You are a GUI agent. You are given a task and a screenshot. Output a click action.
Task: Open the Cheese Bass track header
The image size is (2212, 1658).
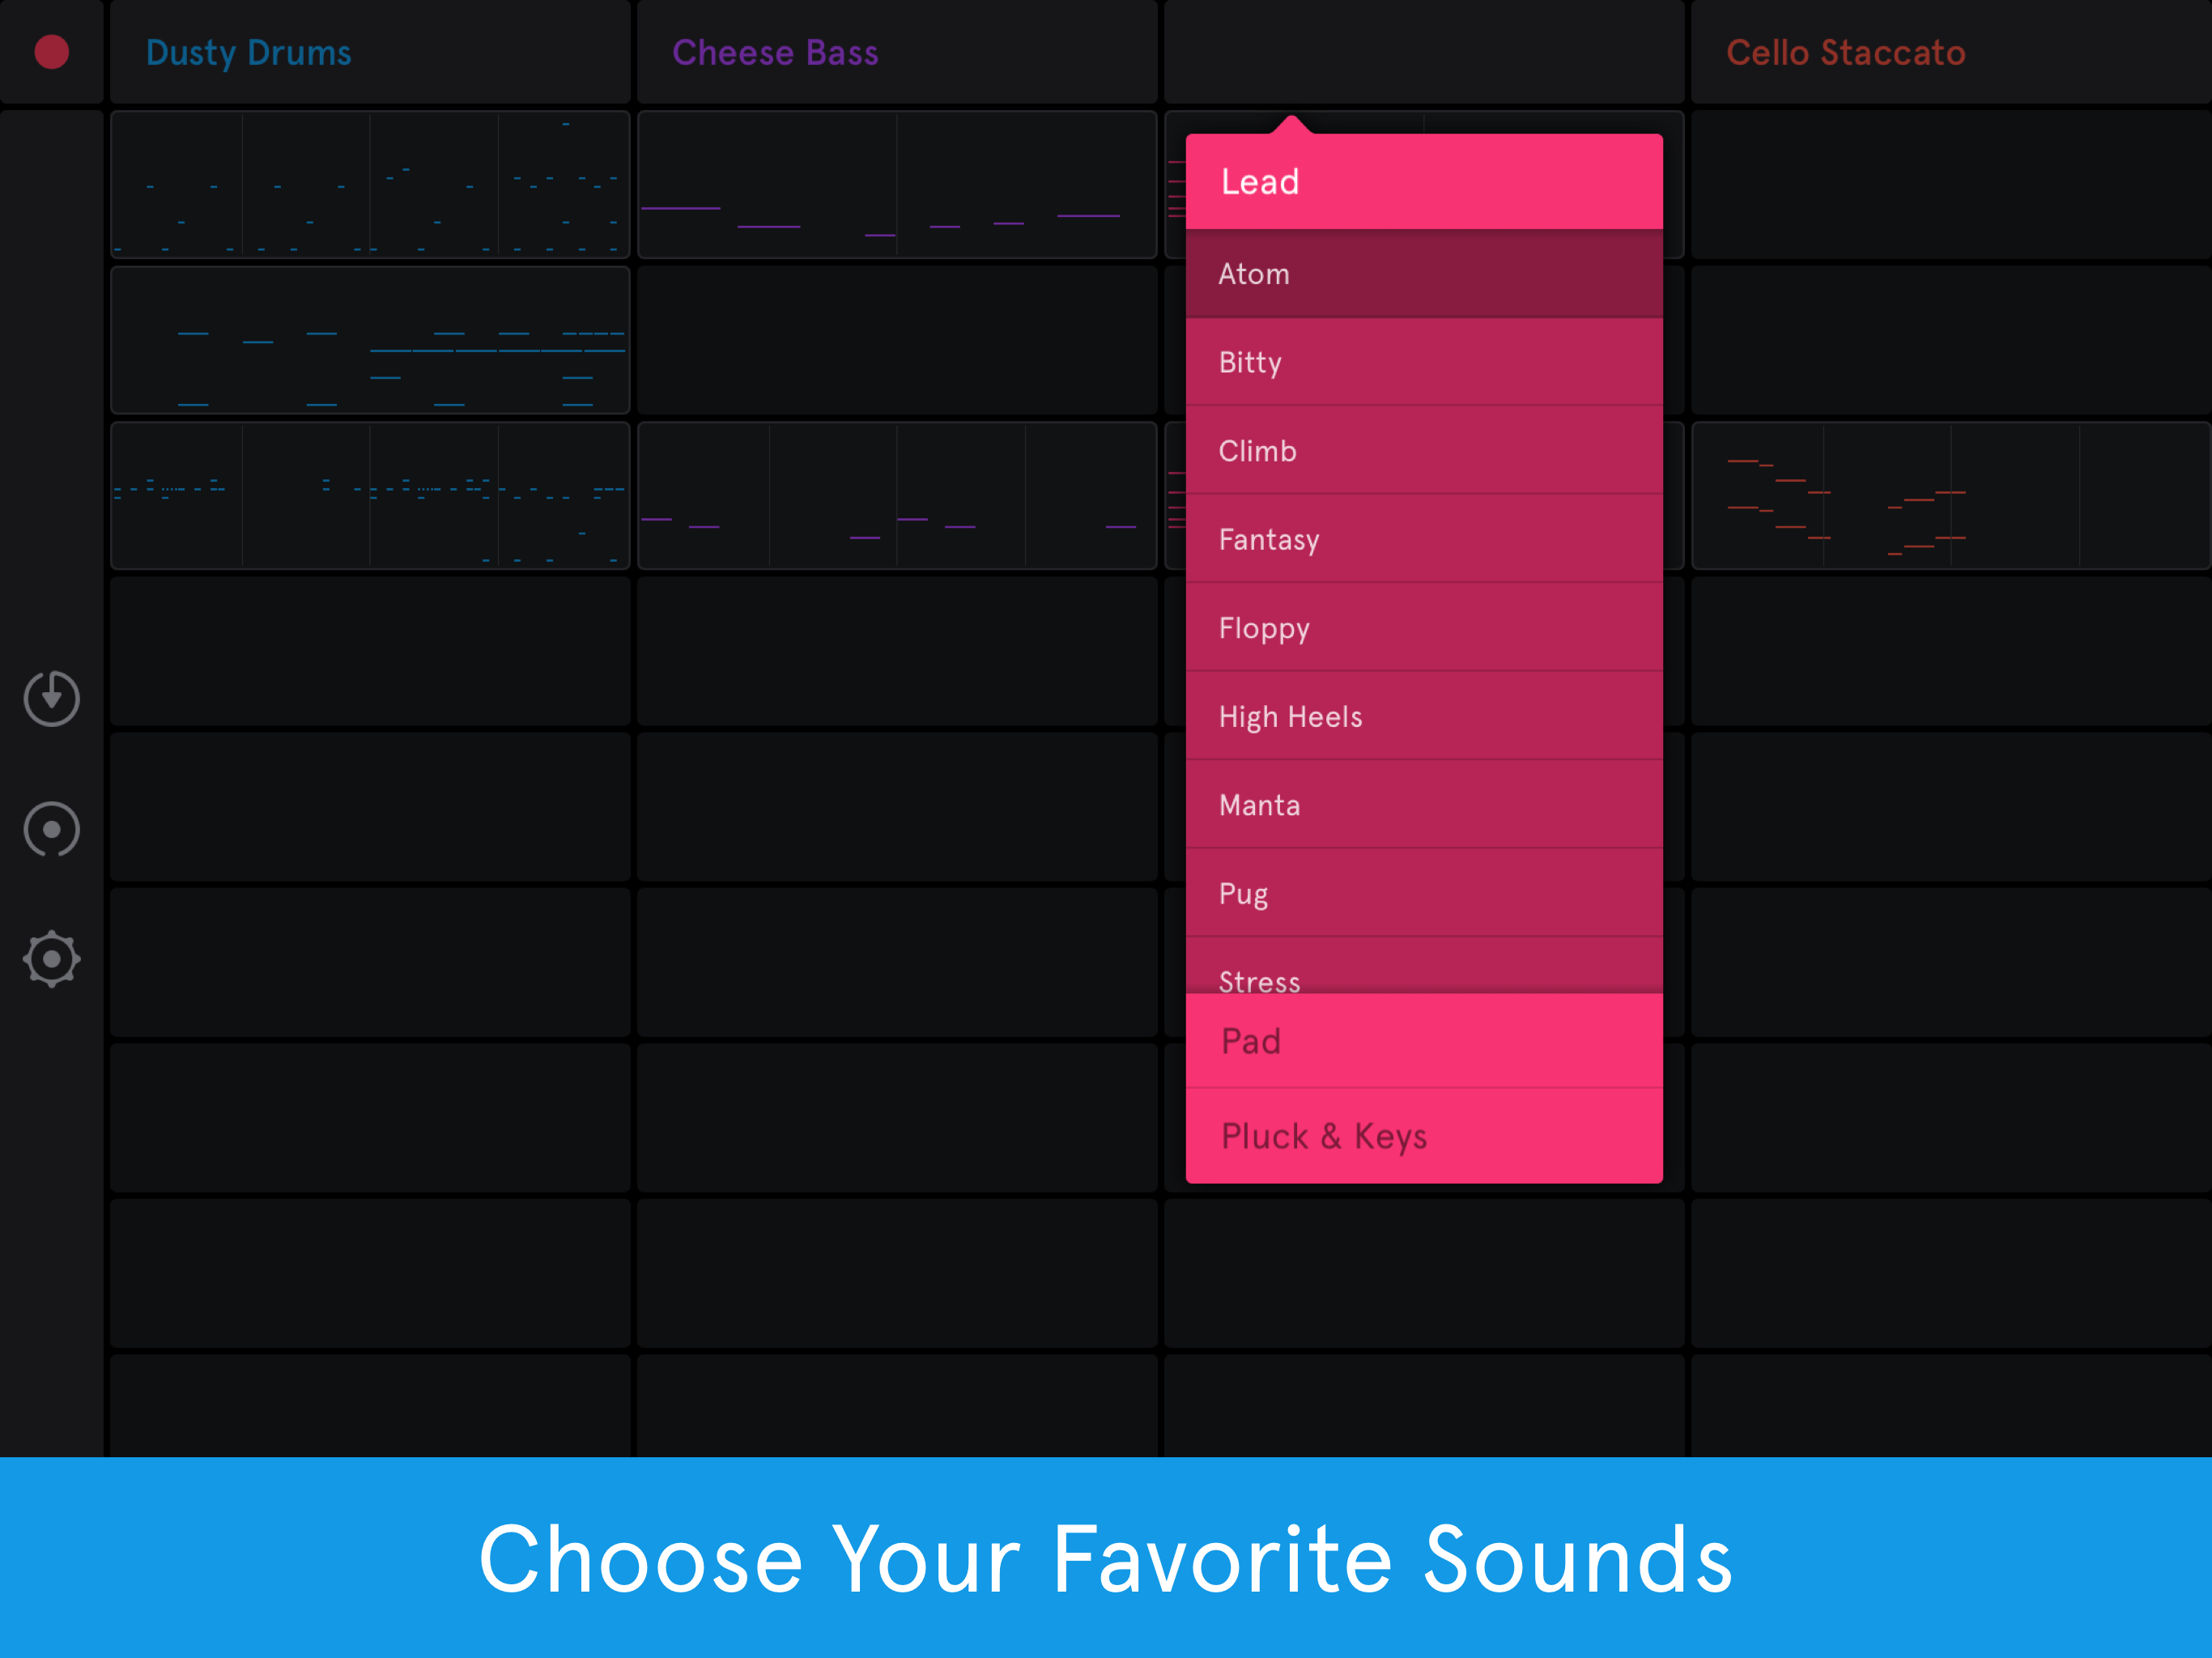click(x=896, y=52)
